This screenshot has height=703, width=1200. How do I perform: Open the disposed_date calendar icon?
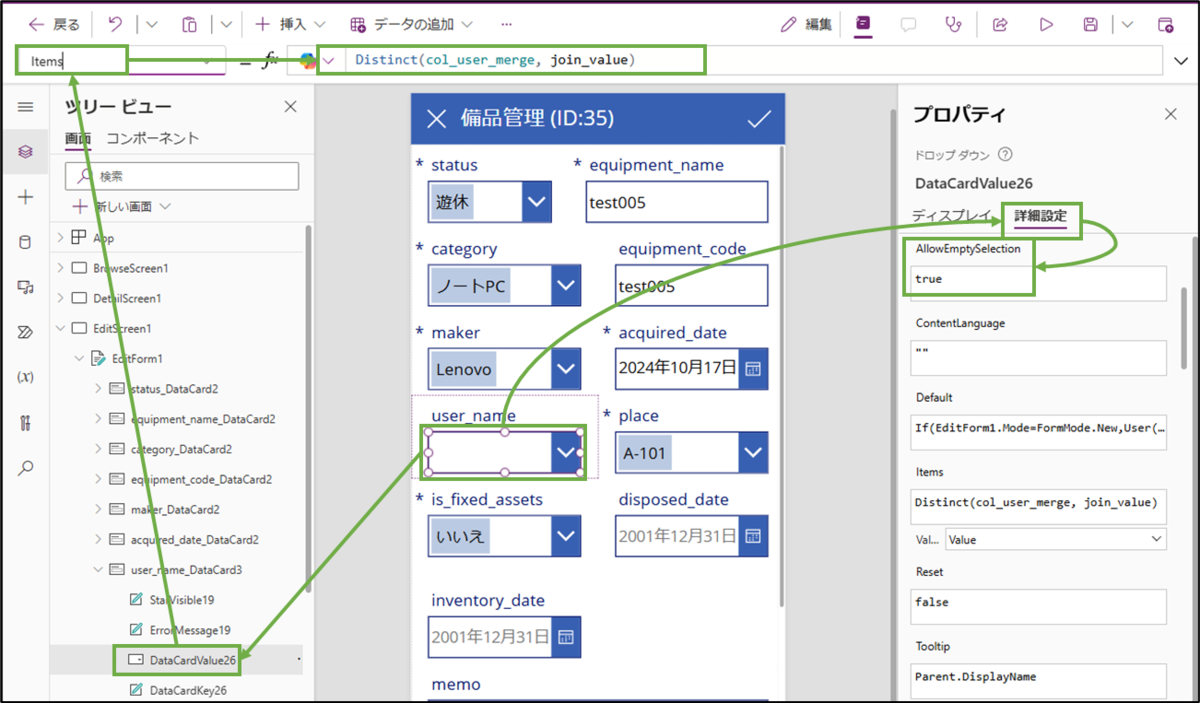[753, 536]
